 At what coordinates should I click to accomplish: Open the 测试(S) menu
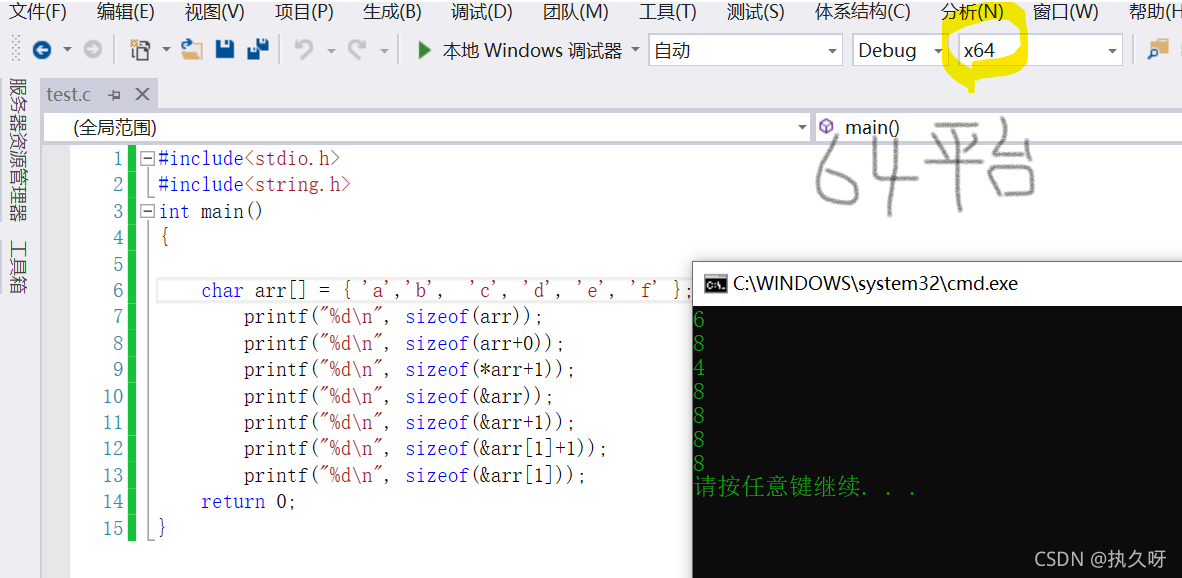[x=755, y=11]
